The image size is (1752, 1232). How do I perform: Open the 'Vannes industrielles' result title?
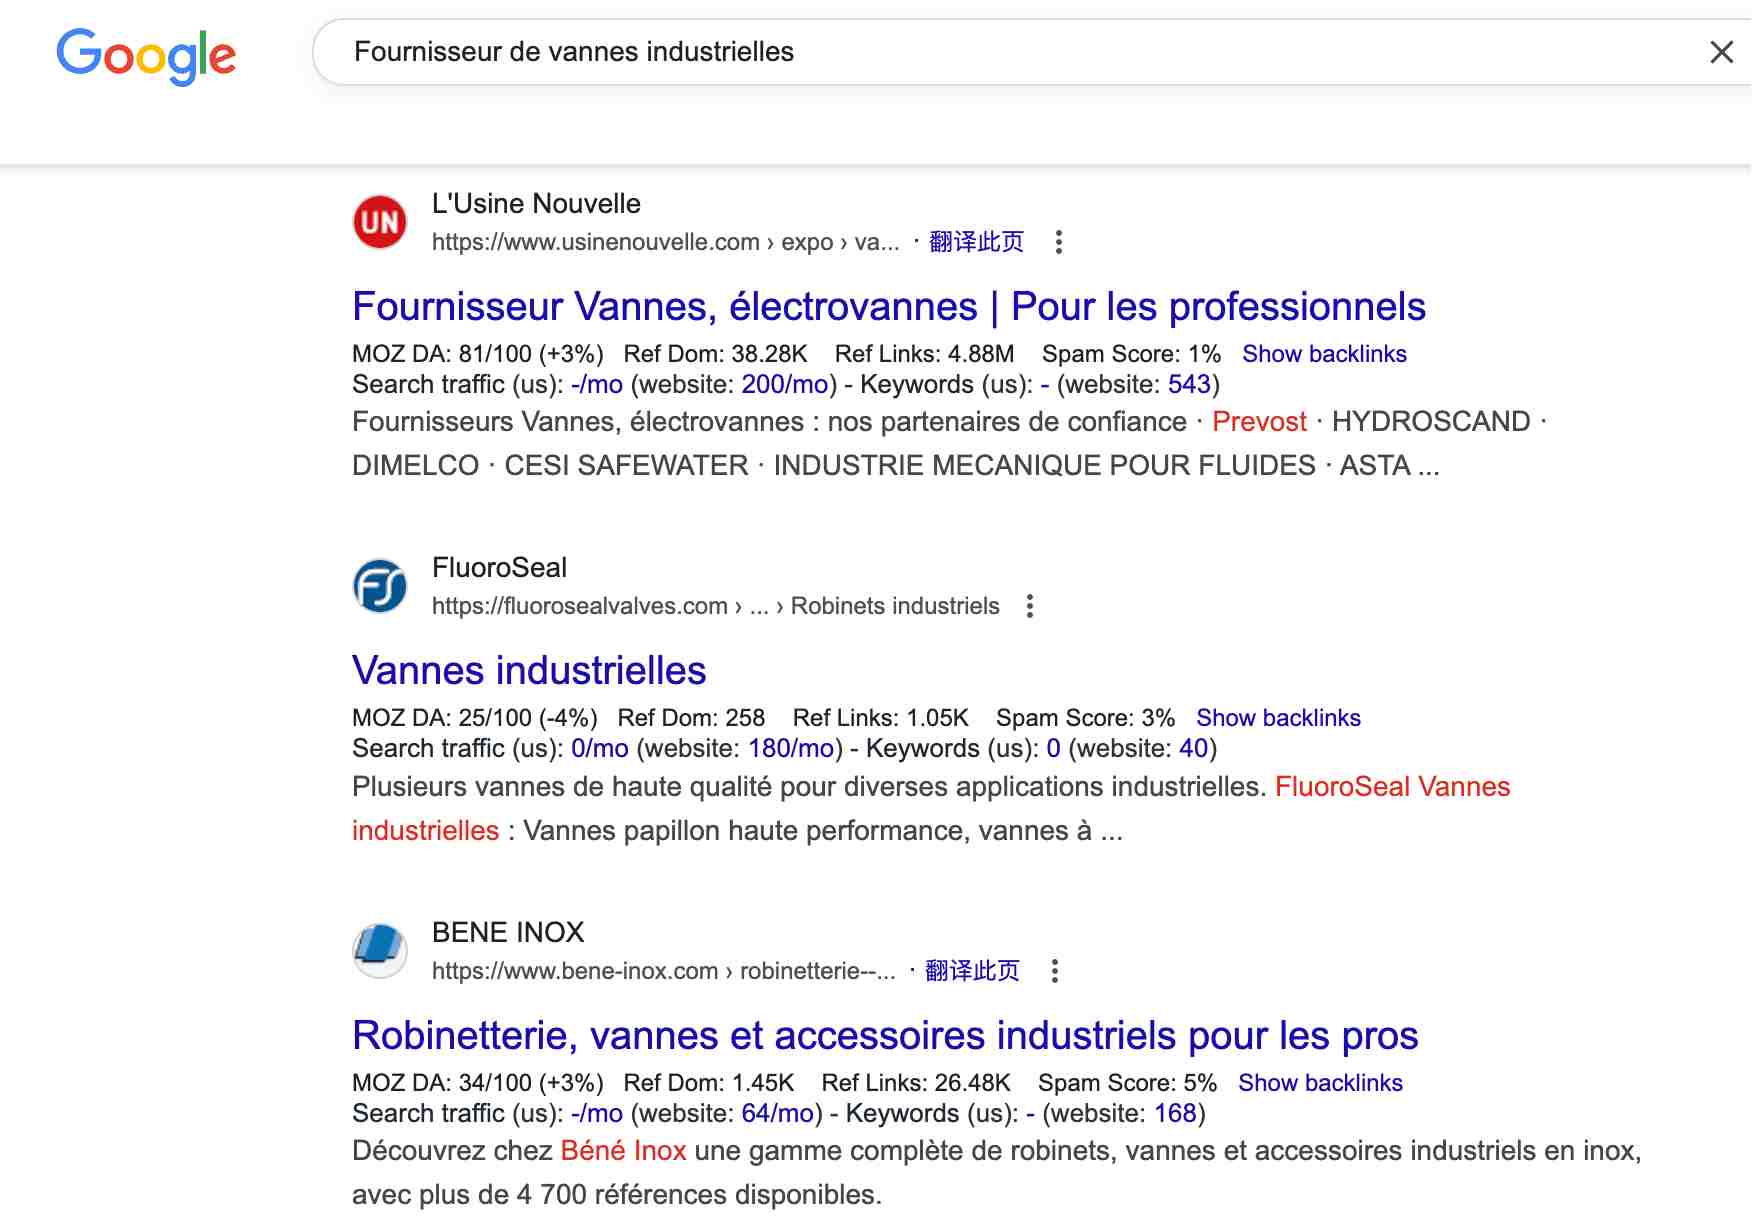tap(529, 671)
